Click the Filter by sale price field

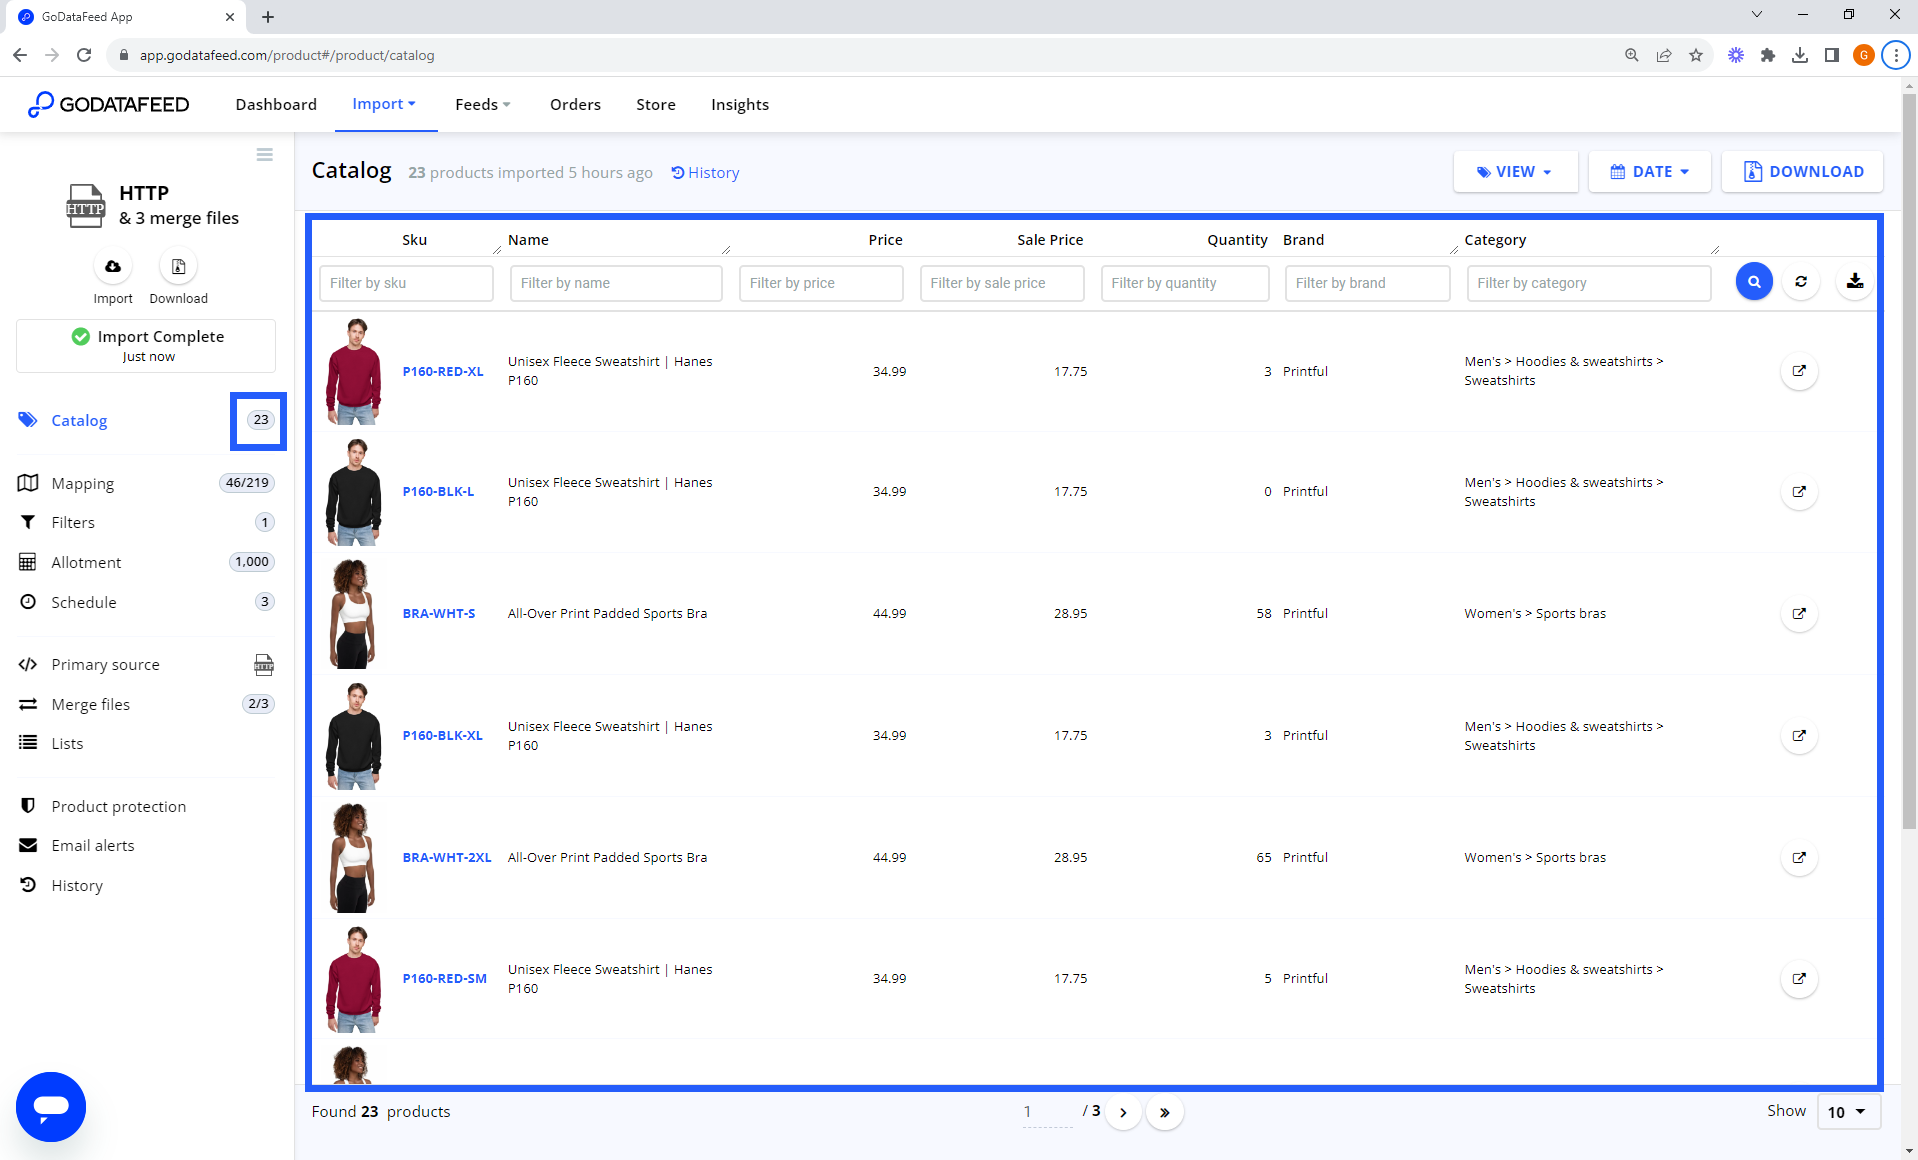click(1002, 283)
